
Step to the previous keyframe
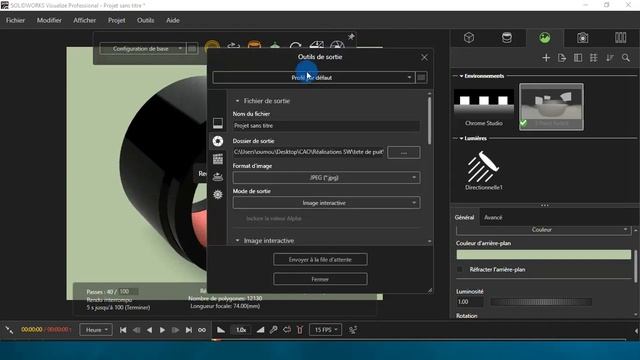pos(136,330)
